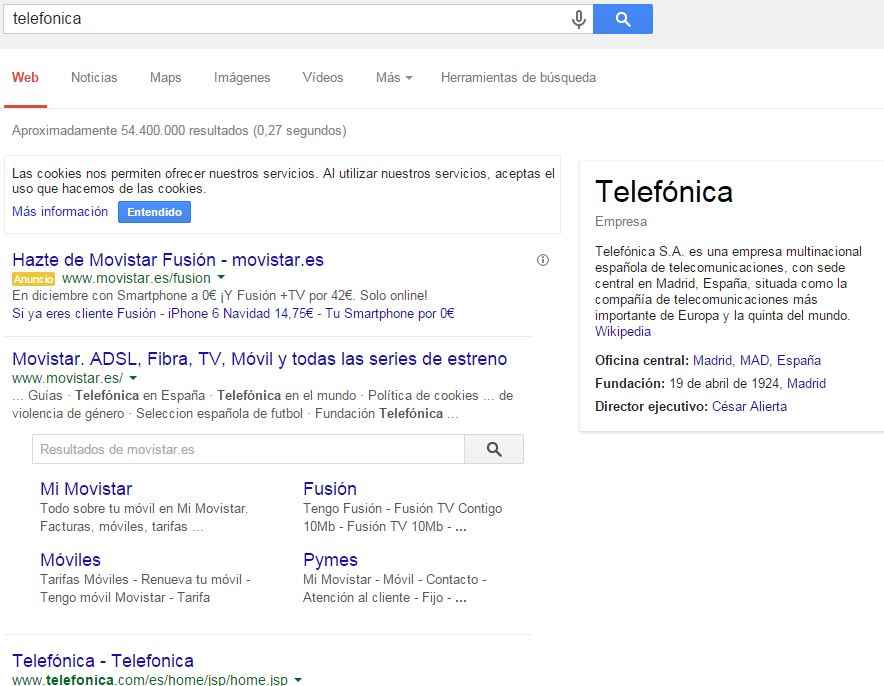Click the voice search microphone icon

coord(578,19)
